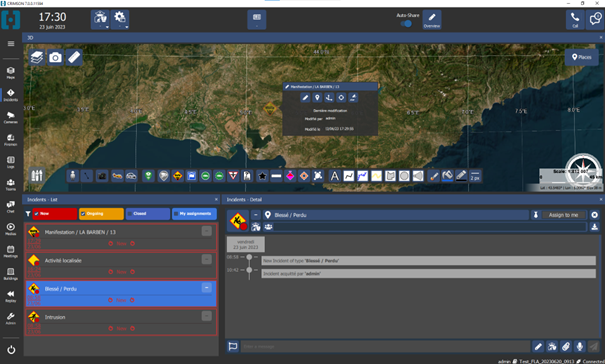
Task: Click the keyboard layout button at top center
Action: (257, 20)
